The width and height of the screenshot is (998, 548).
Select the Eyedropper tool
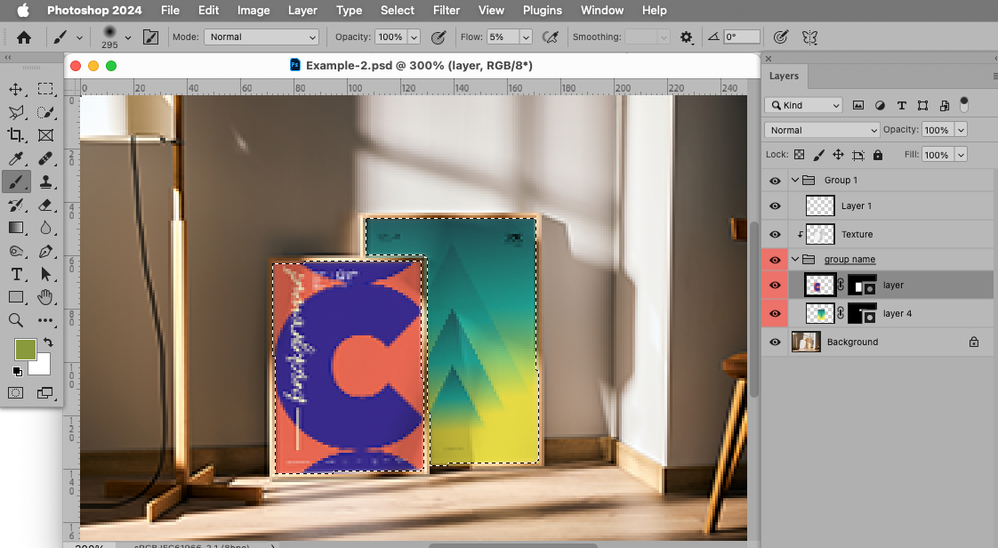tap(16, 158)
